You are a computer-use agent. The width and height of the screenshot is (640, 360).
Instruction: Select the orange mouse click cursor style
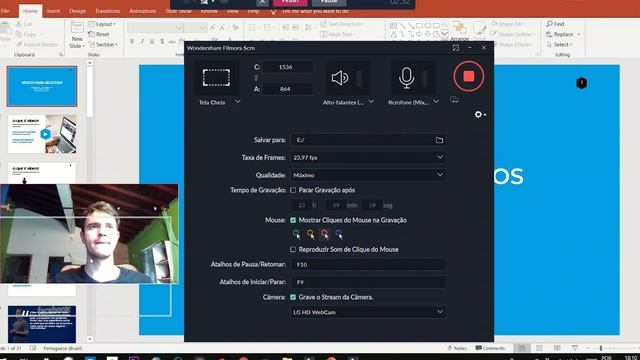311,234
